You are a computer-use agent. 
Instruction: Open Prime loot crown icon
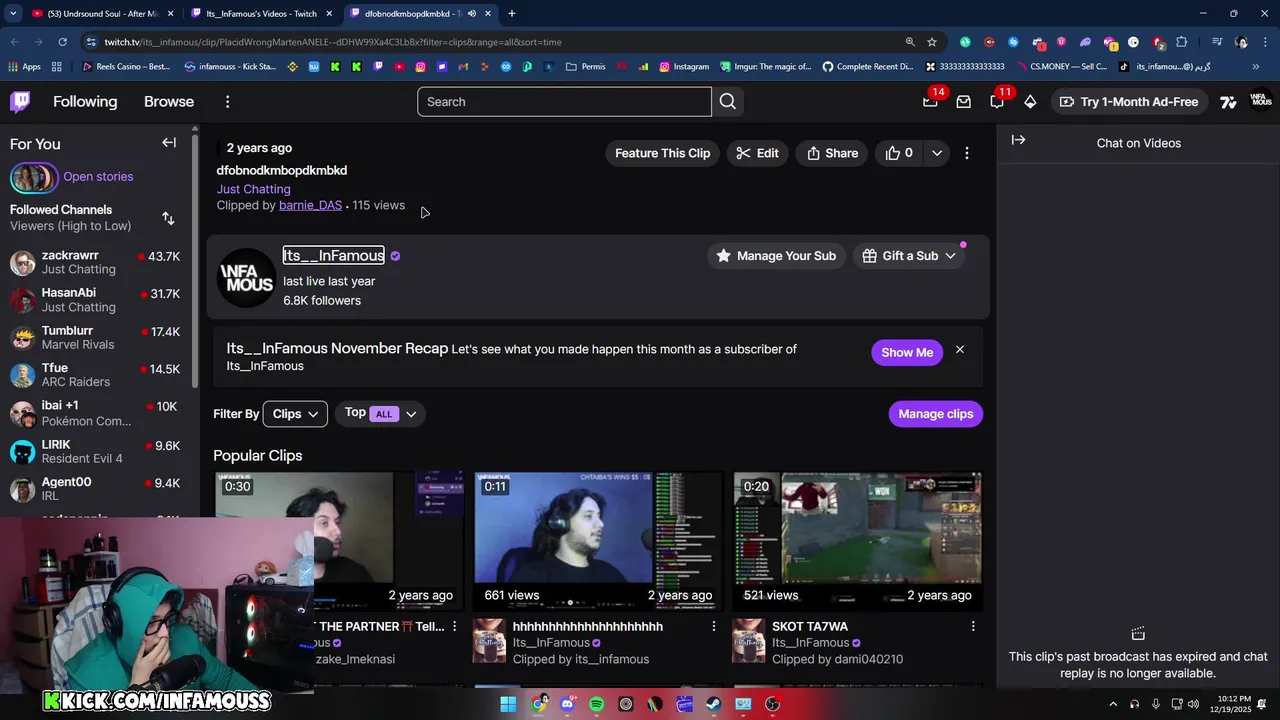click(x=930, y=102)
